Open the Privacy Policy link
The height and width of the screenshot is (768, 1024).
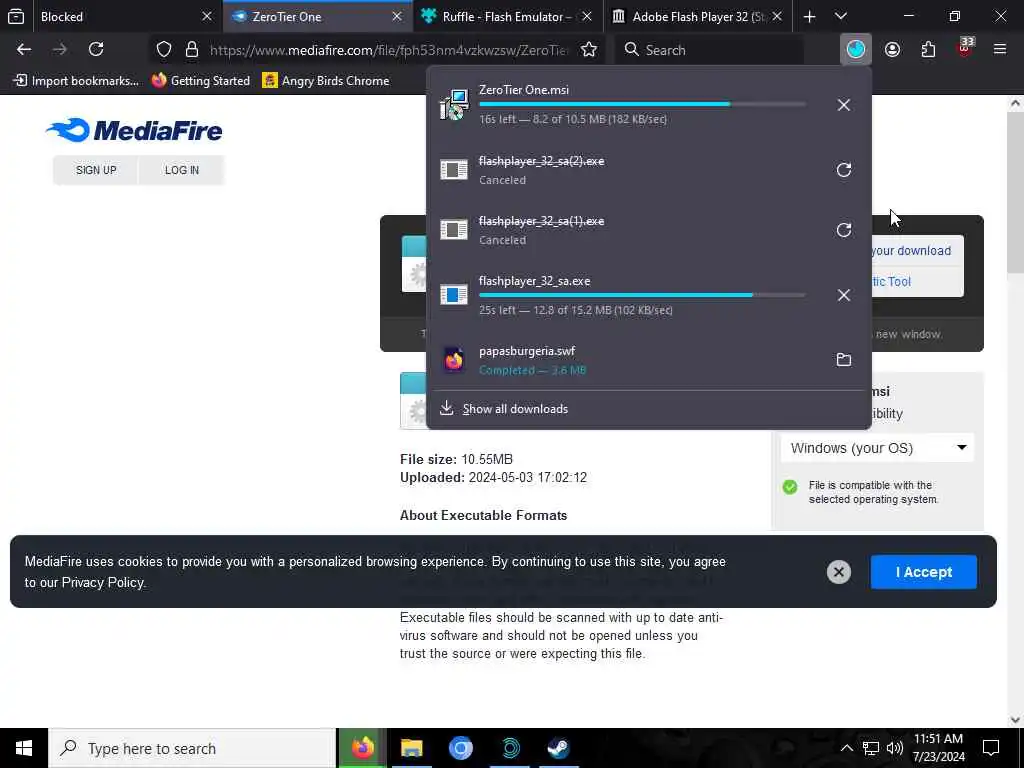pos(103,583)
